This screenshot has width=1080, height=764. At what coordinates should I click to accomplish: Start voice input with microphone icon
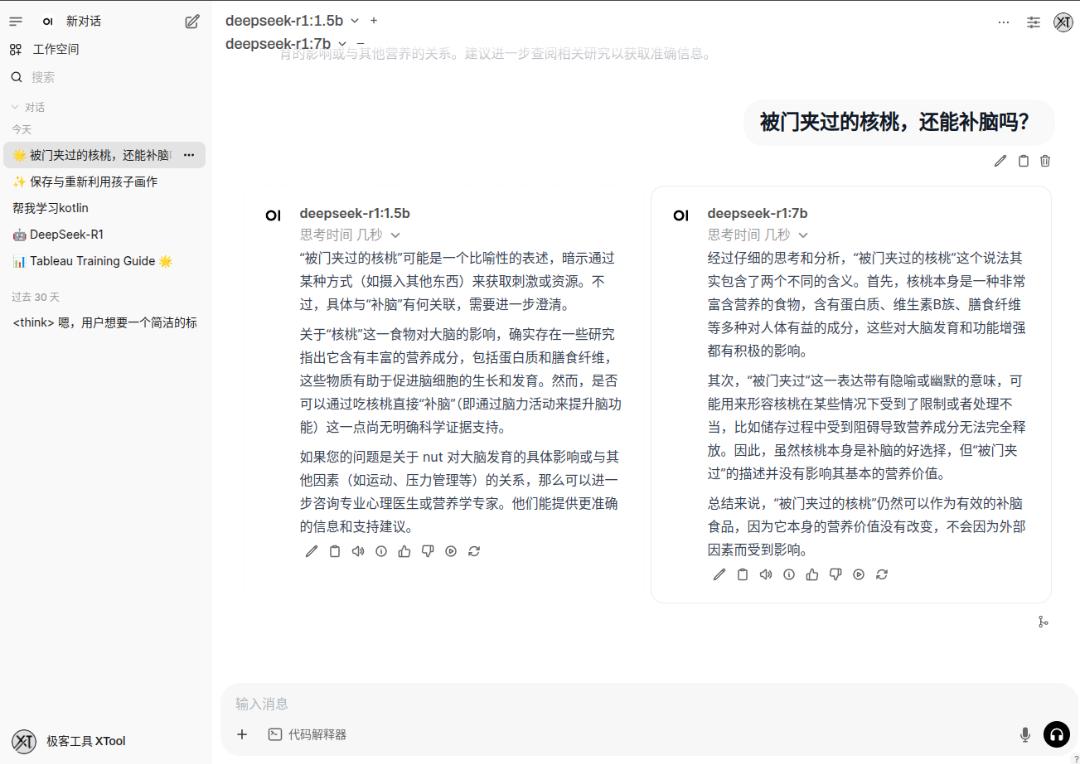pyautogui.click(x=1025, y=734)
